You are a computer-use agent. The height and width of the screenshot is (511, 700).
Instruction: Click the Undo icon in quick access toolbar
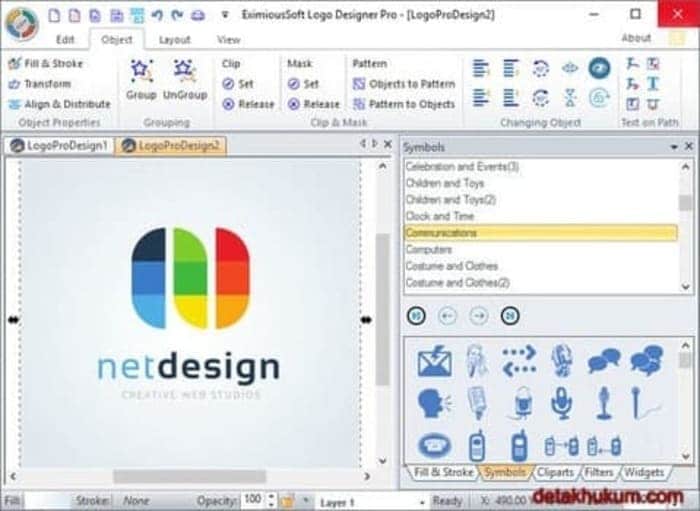pyautogui.click(x=157, y=15)
